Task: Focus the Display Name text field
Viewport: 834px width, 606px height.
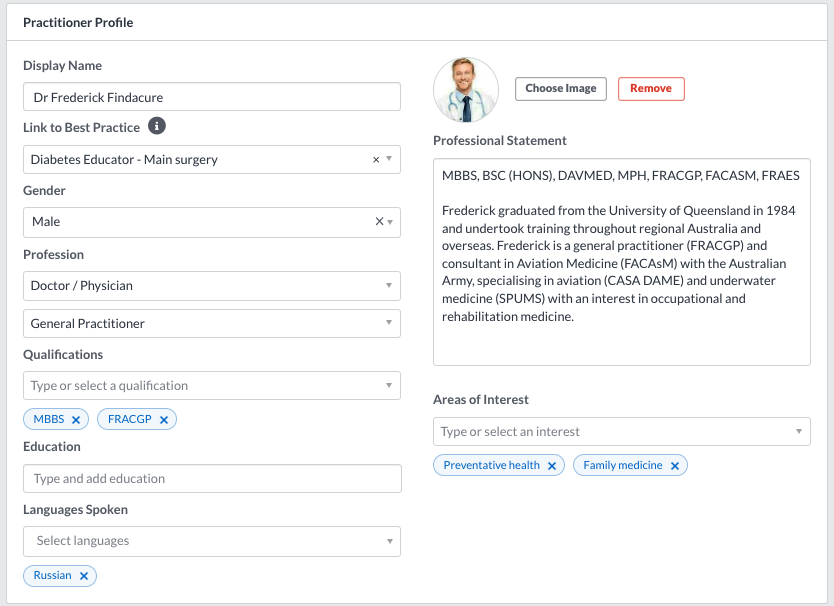Action: coord(212,97)
